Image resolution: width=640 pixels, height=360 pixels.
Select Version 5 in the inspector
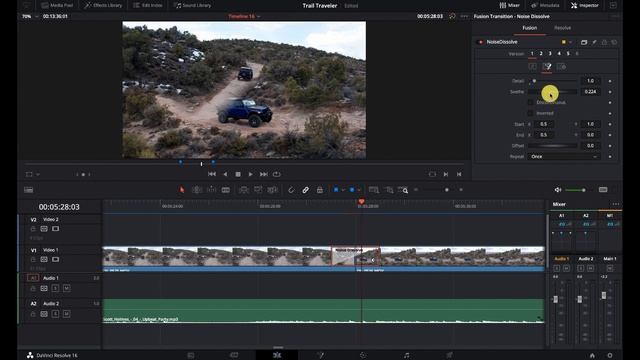click(x=568, y=53)
